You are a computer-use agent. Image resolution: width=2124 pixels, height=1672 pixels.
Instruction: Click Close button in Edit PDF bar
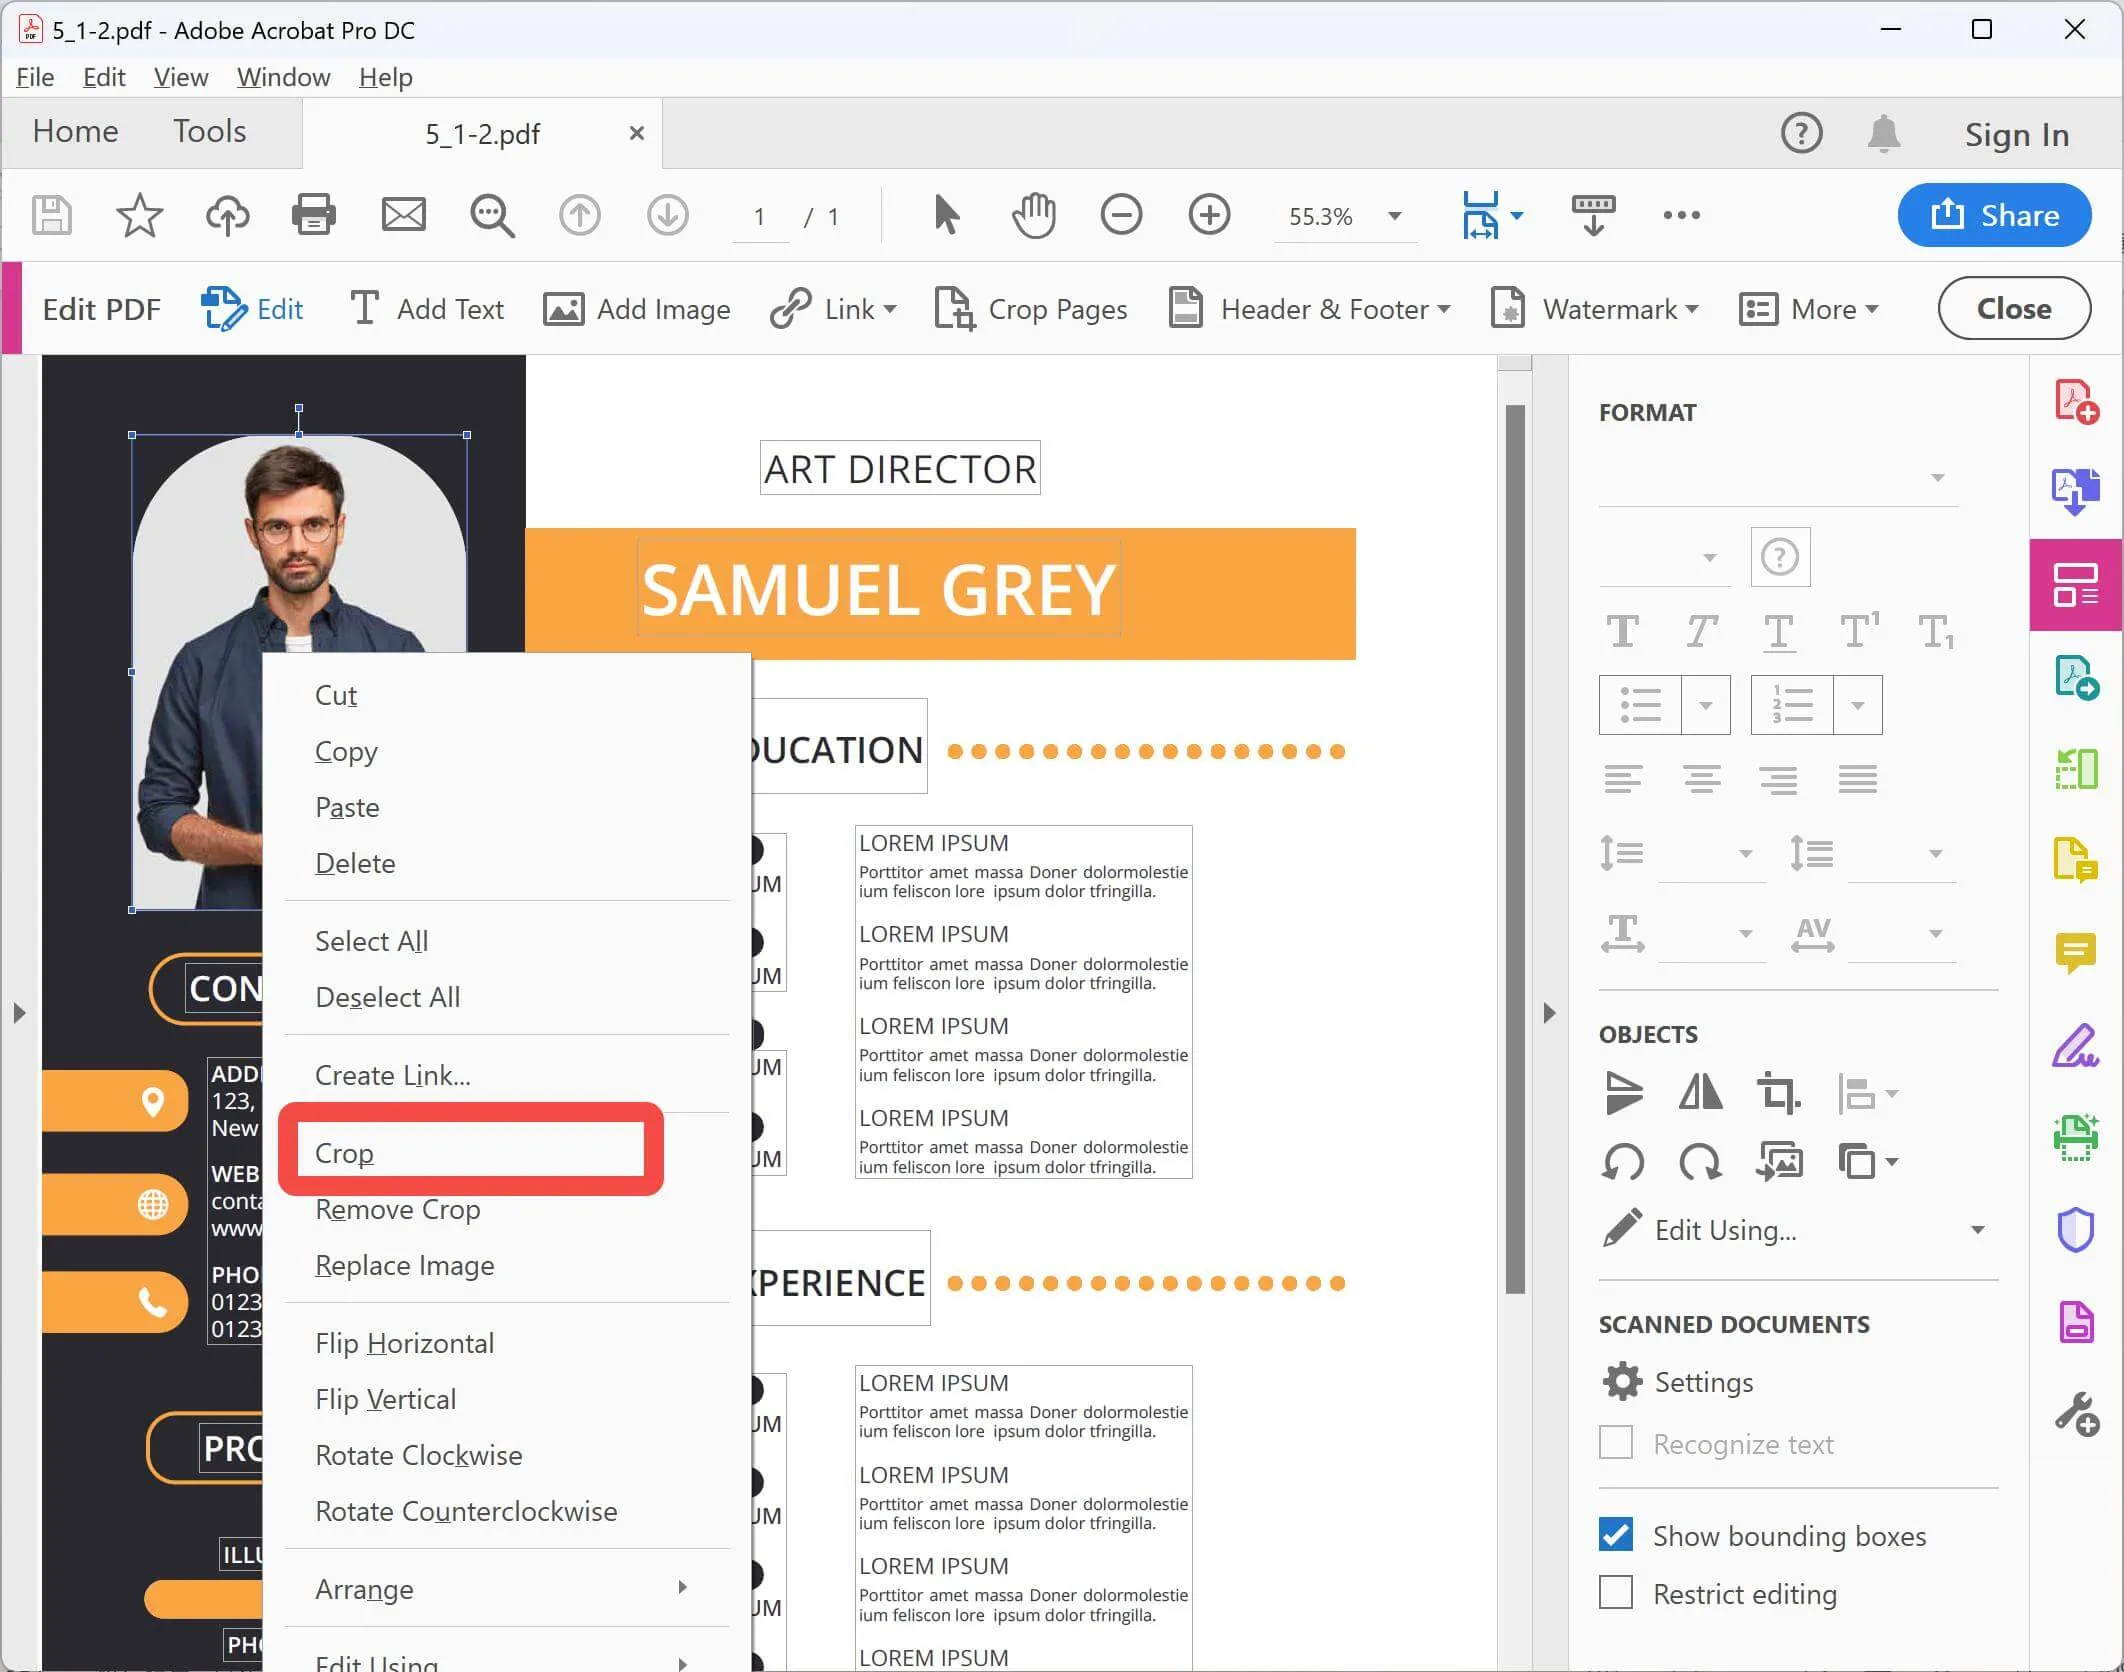[x=2013, y=308]
